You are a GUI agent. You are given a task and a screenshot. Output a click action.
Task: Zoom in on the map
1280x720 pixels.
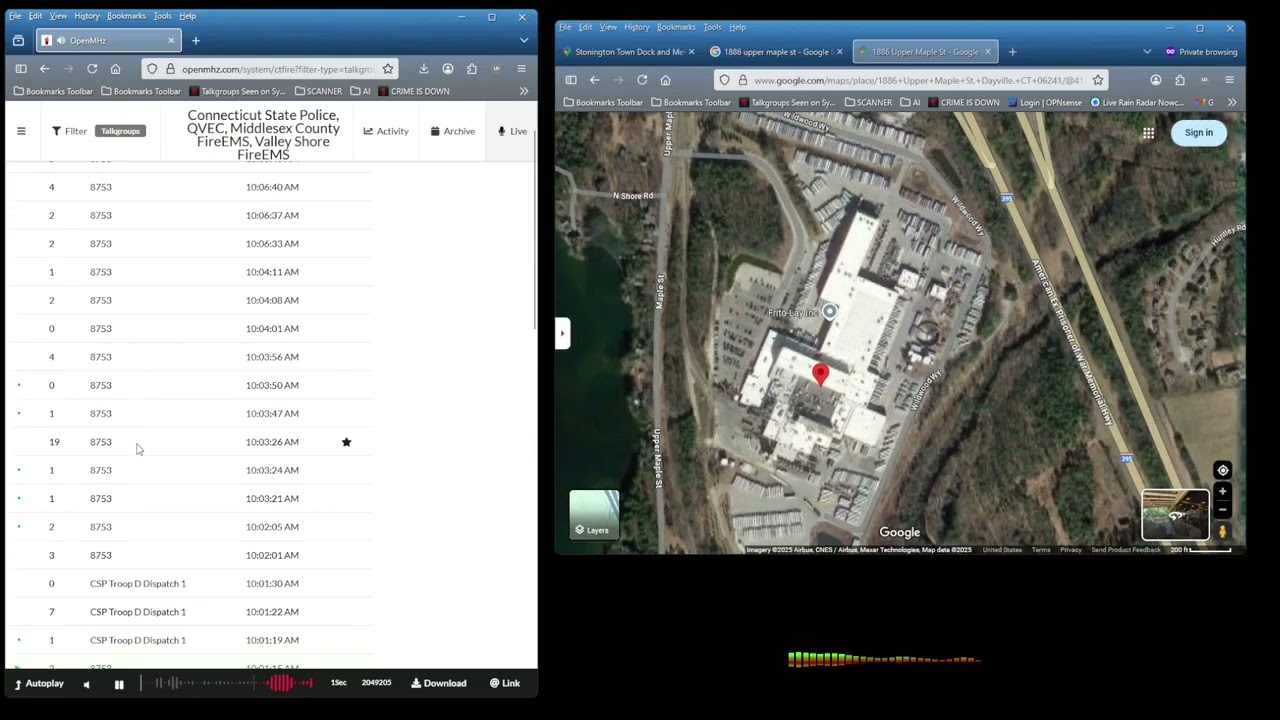click(x=1222, y=491)
